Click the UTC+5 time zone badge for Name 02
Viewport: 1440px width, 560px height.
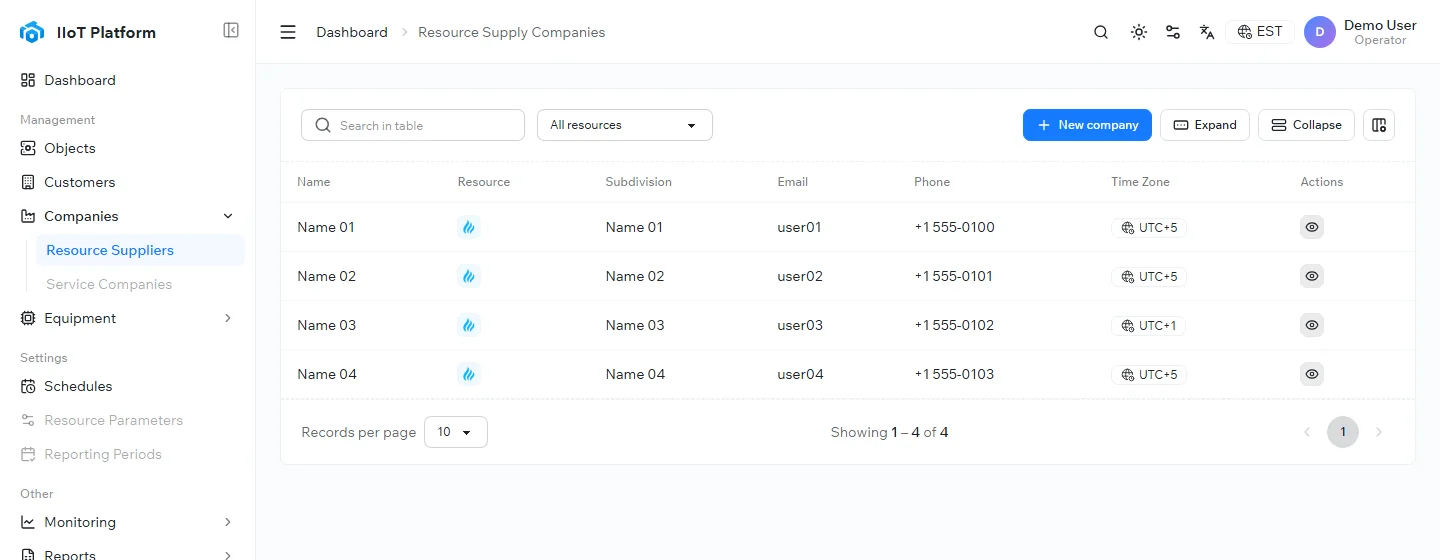pos(1149,276)
